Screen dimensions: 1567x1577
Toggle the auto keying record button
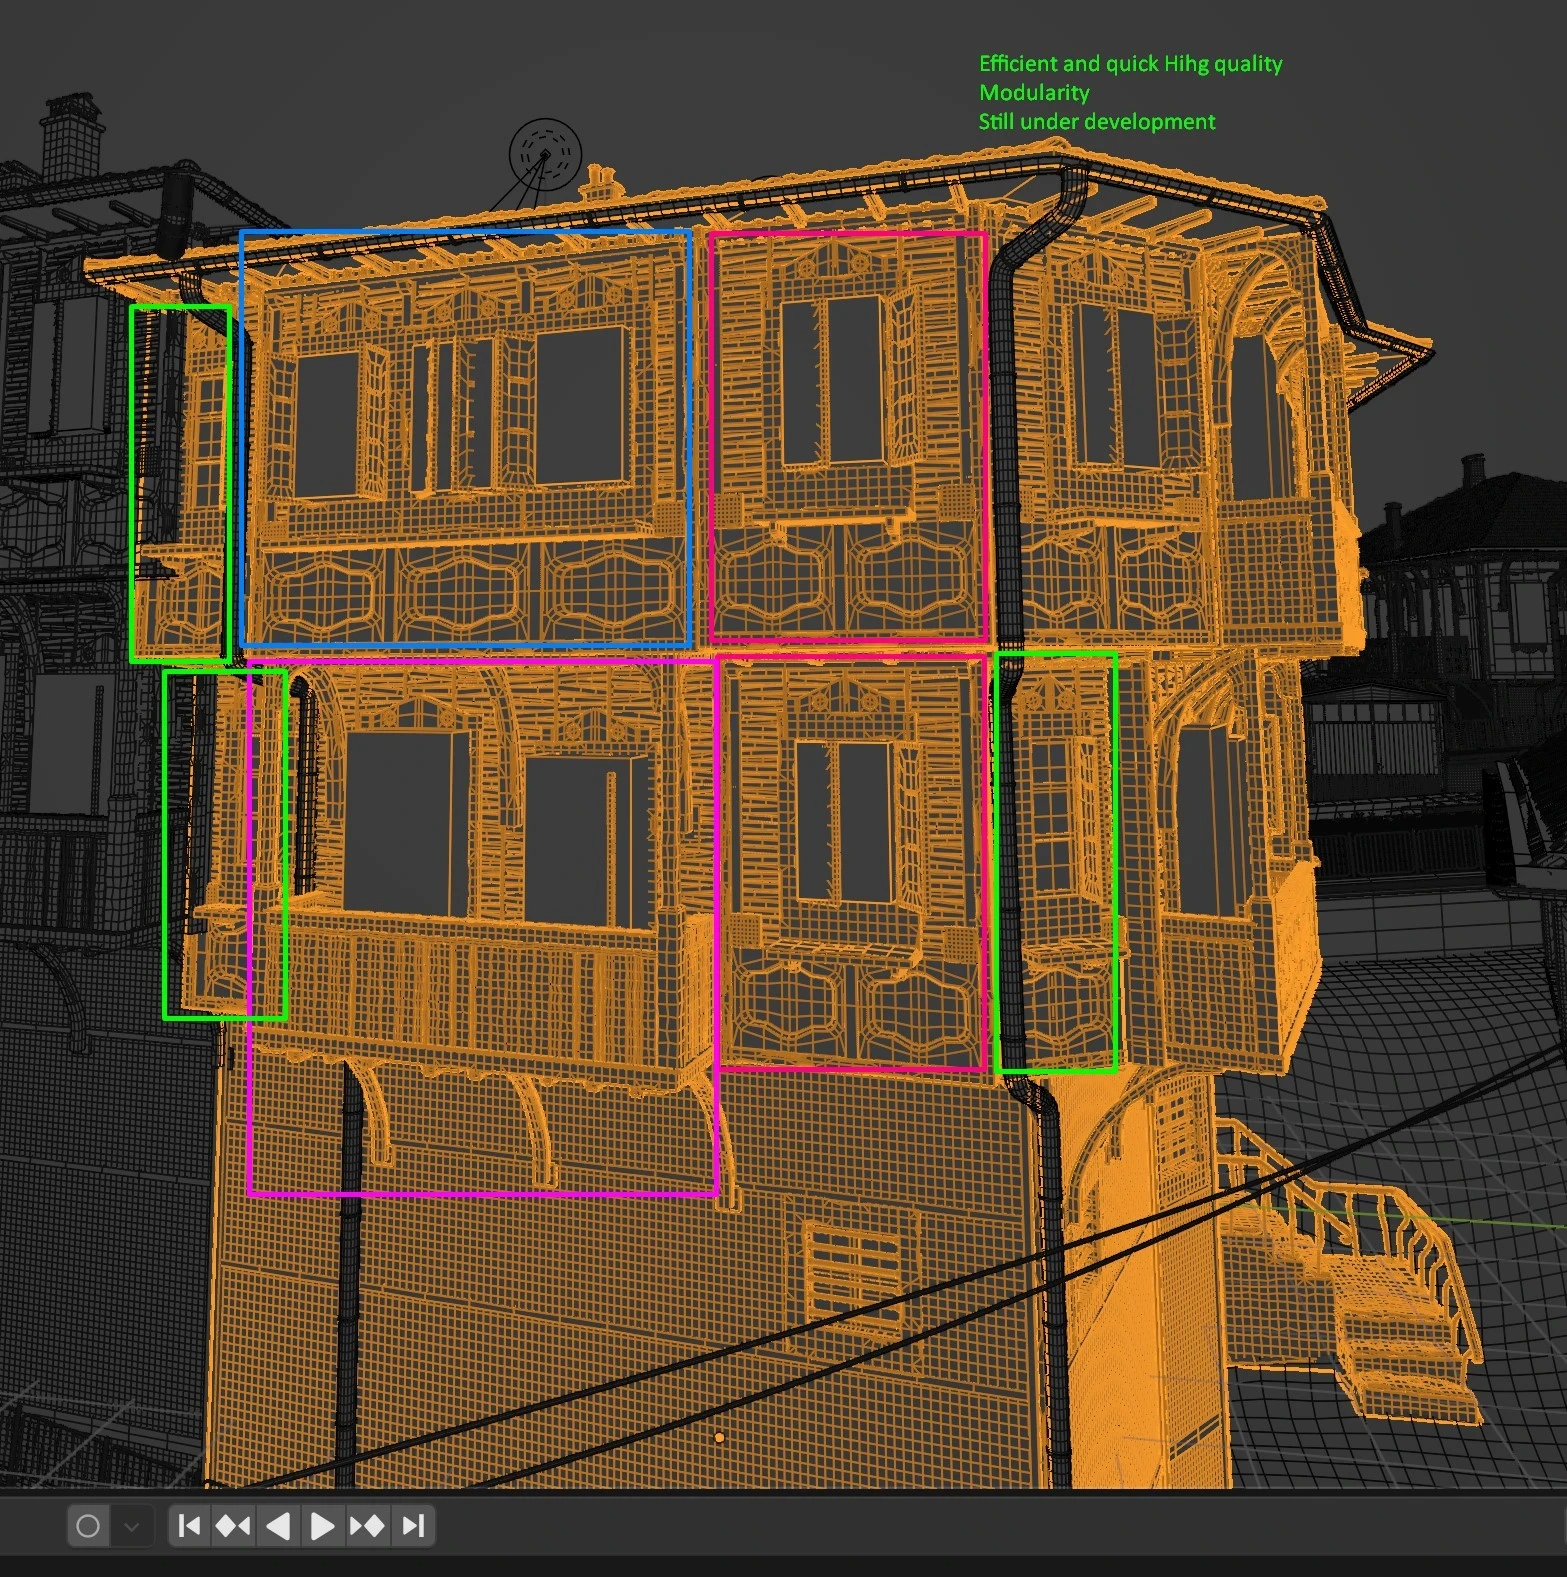point(88,1526)
